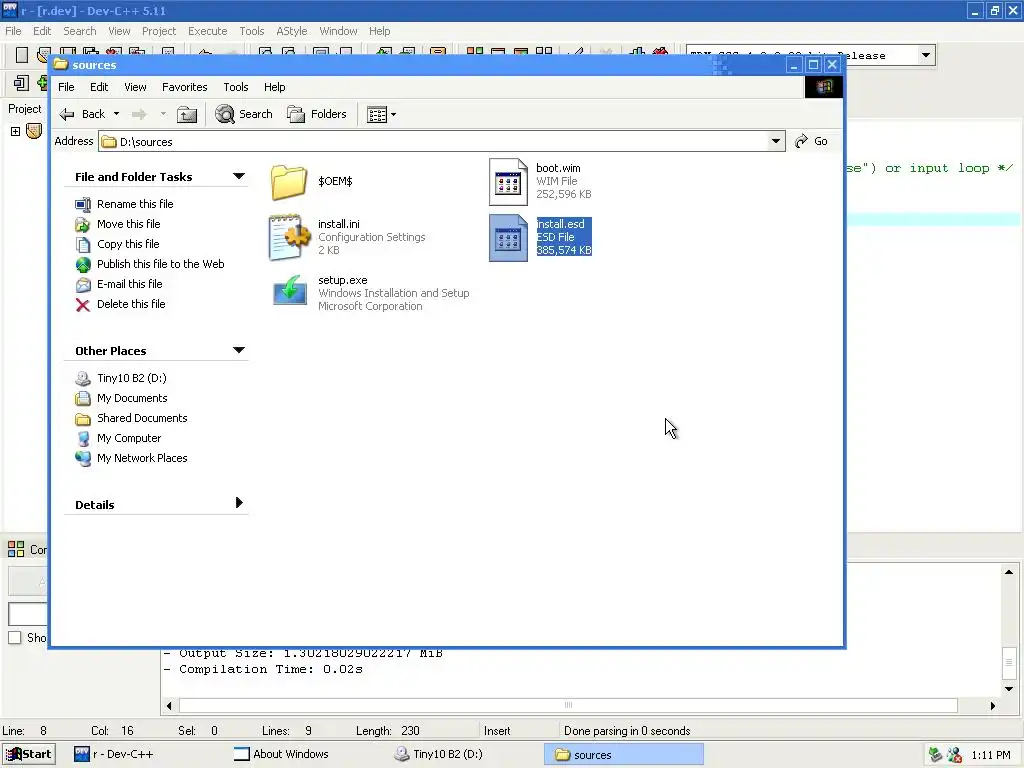
Task: Open the Favorites menu
Action: [x=184, y=87]
